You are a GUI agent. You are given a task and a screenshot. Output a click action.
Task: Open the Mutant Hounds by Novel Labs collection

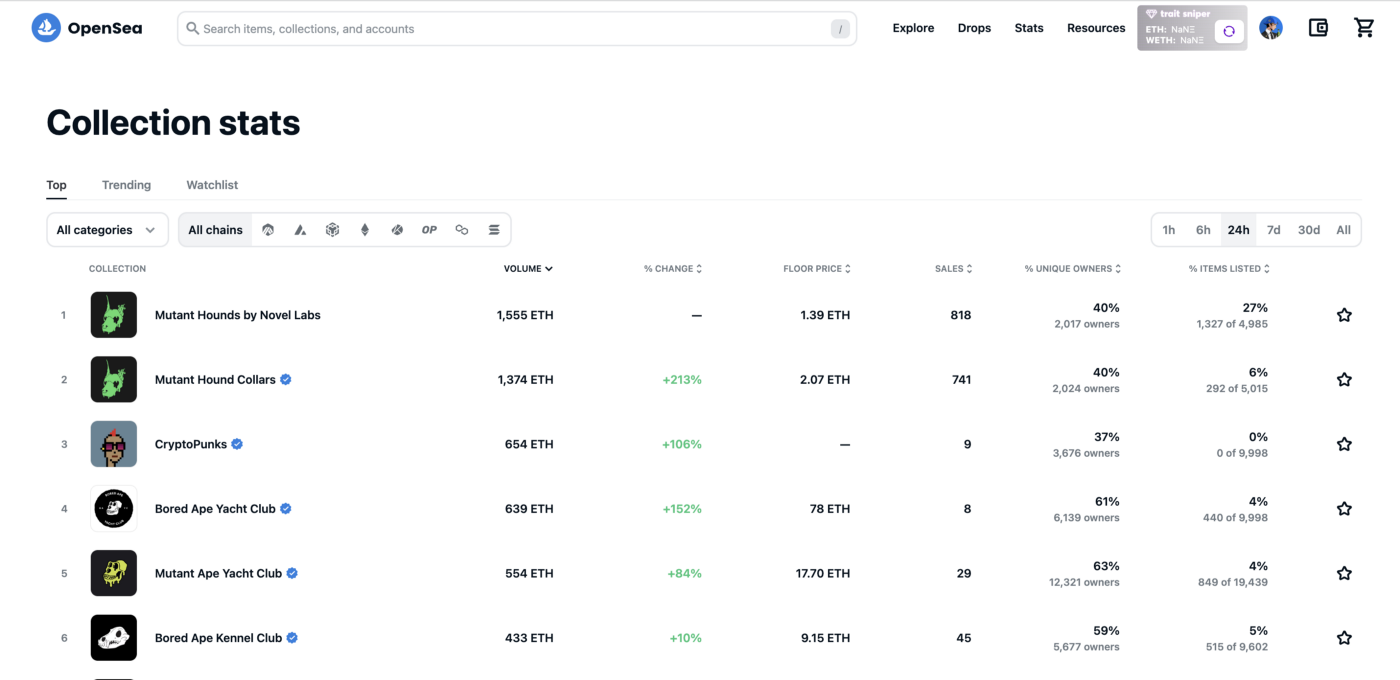(x=238, y=315)
